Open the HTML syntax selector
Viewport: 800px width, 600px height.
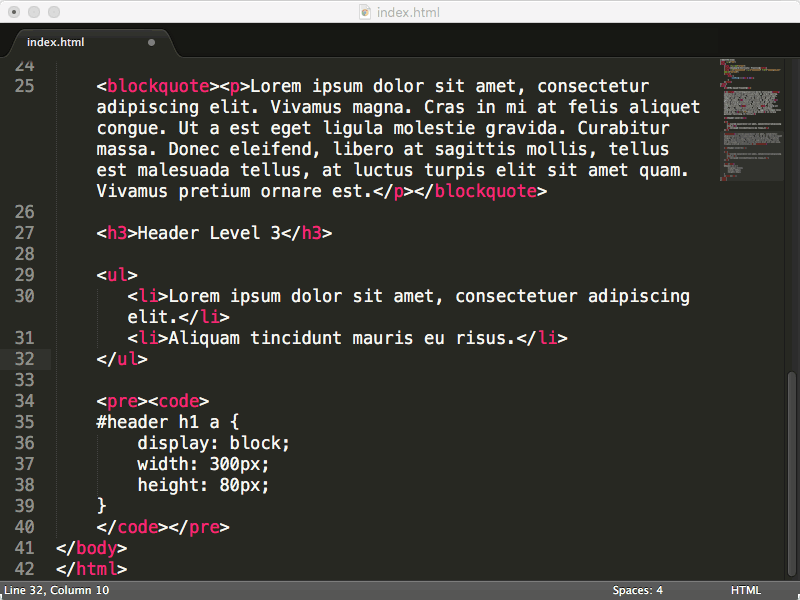point(746,590)
